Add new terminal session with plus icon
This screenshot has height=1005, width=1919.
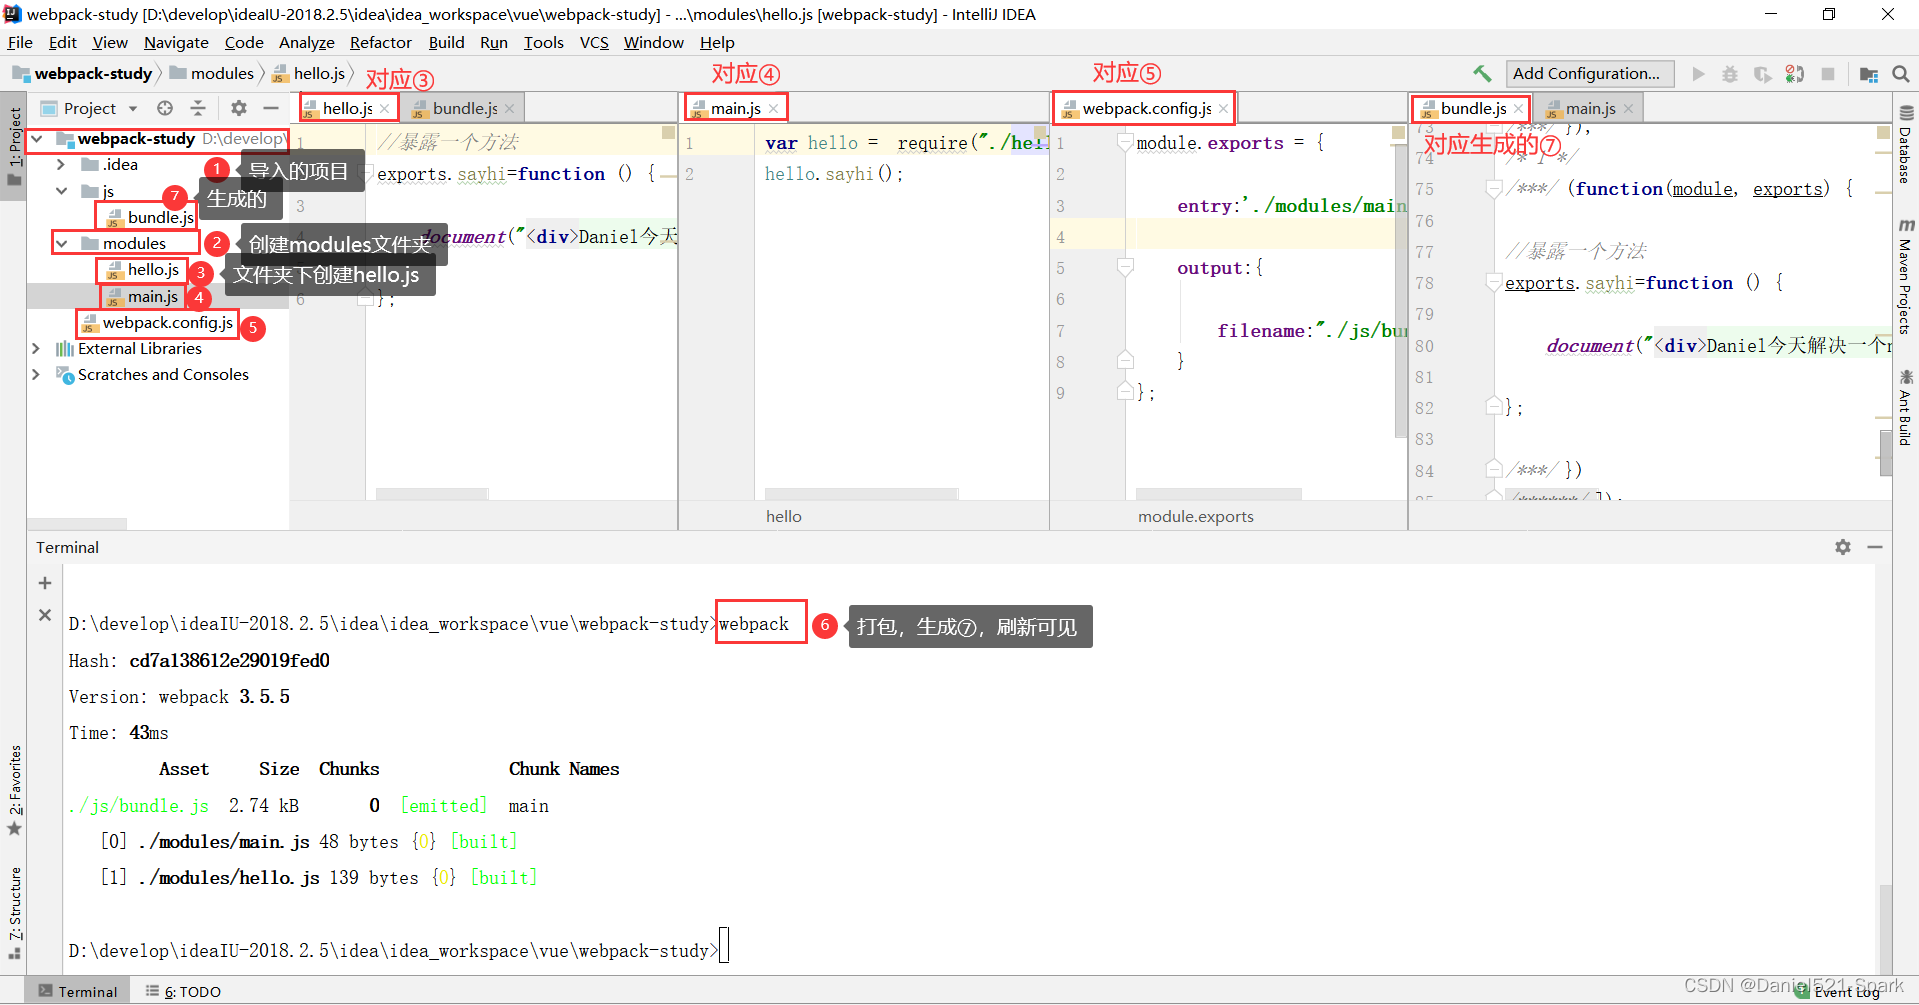[x=45, y=583]
